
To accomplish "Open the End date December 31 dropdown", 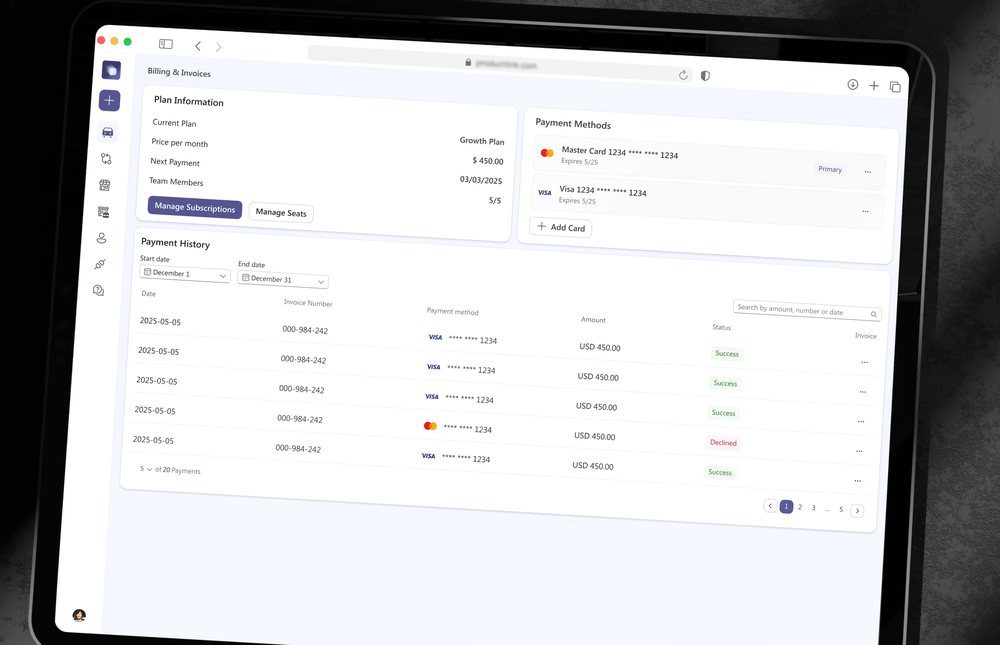I will (283, 279).
